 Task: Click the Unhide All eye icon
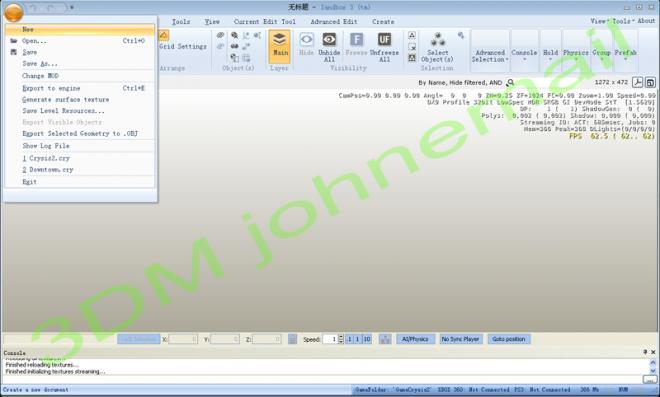click(x=329, y=40)
